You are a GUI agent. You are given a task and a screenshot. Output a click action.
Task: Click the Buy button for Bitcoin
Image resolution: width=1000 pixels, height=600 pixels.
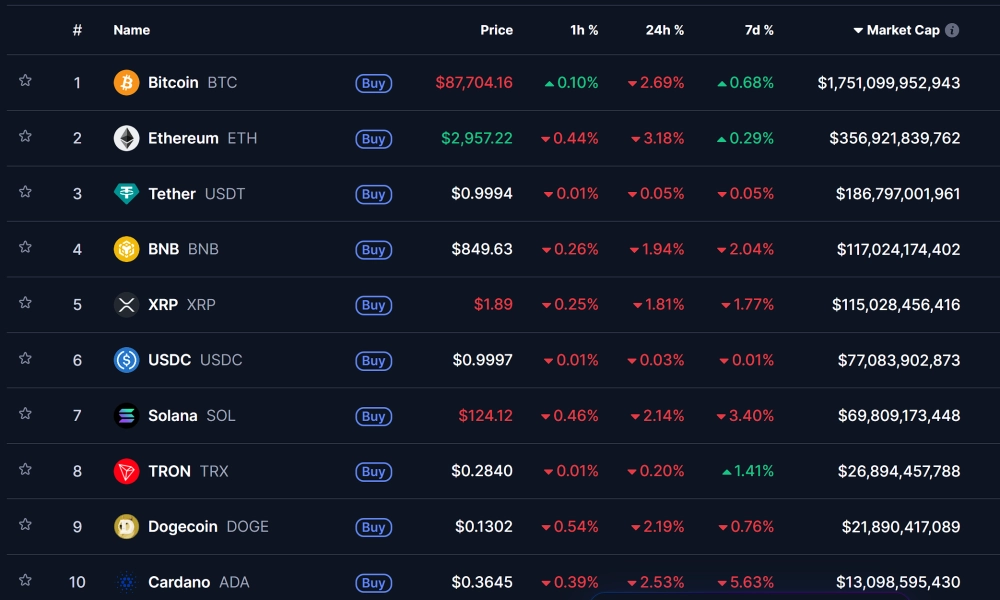coord(373,84)
